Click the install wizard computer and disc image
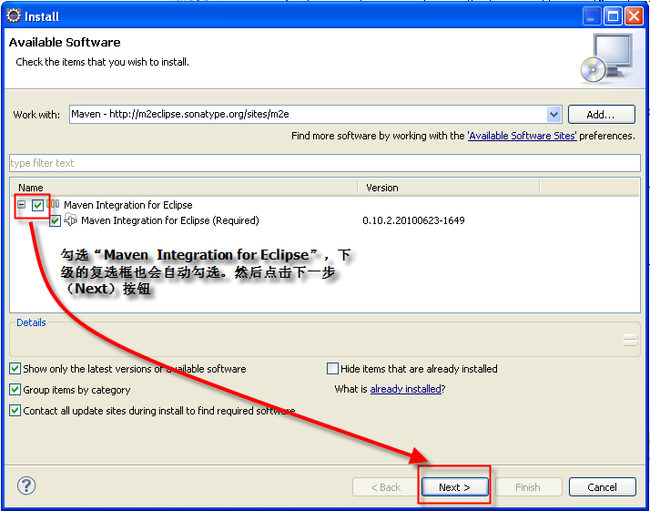The height and width of the screenshot is (511, 650). point(606,58)
